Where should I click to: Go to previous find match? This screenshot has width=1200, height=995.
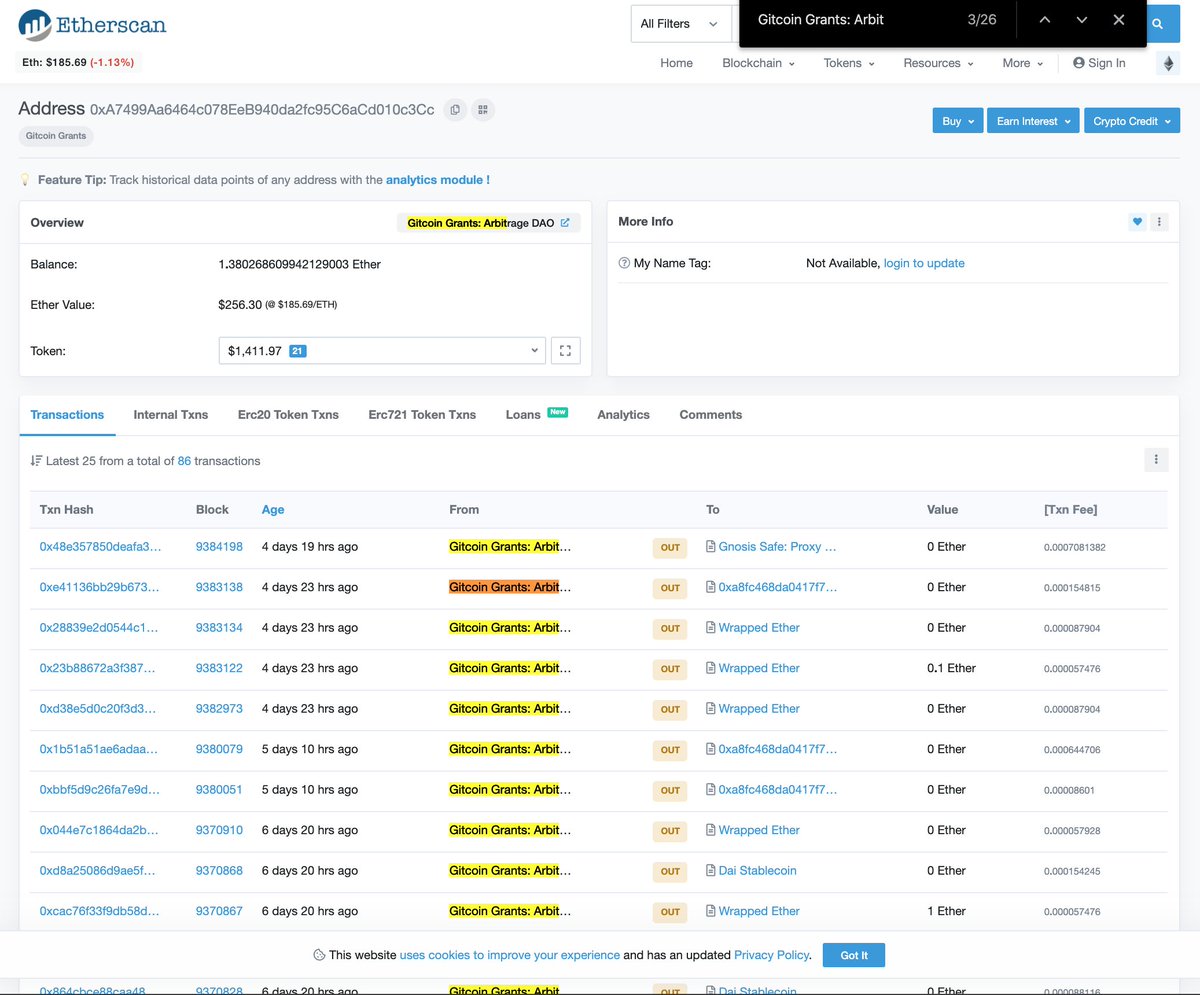tap(1044, 20)
